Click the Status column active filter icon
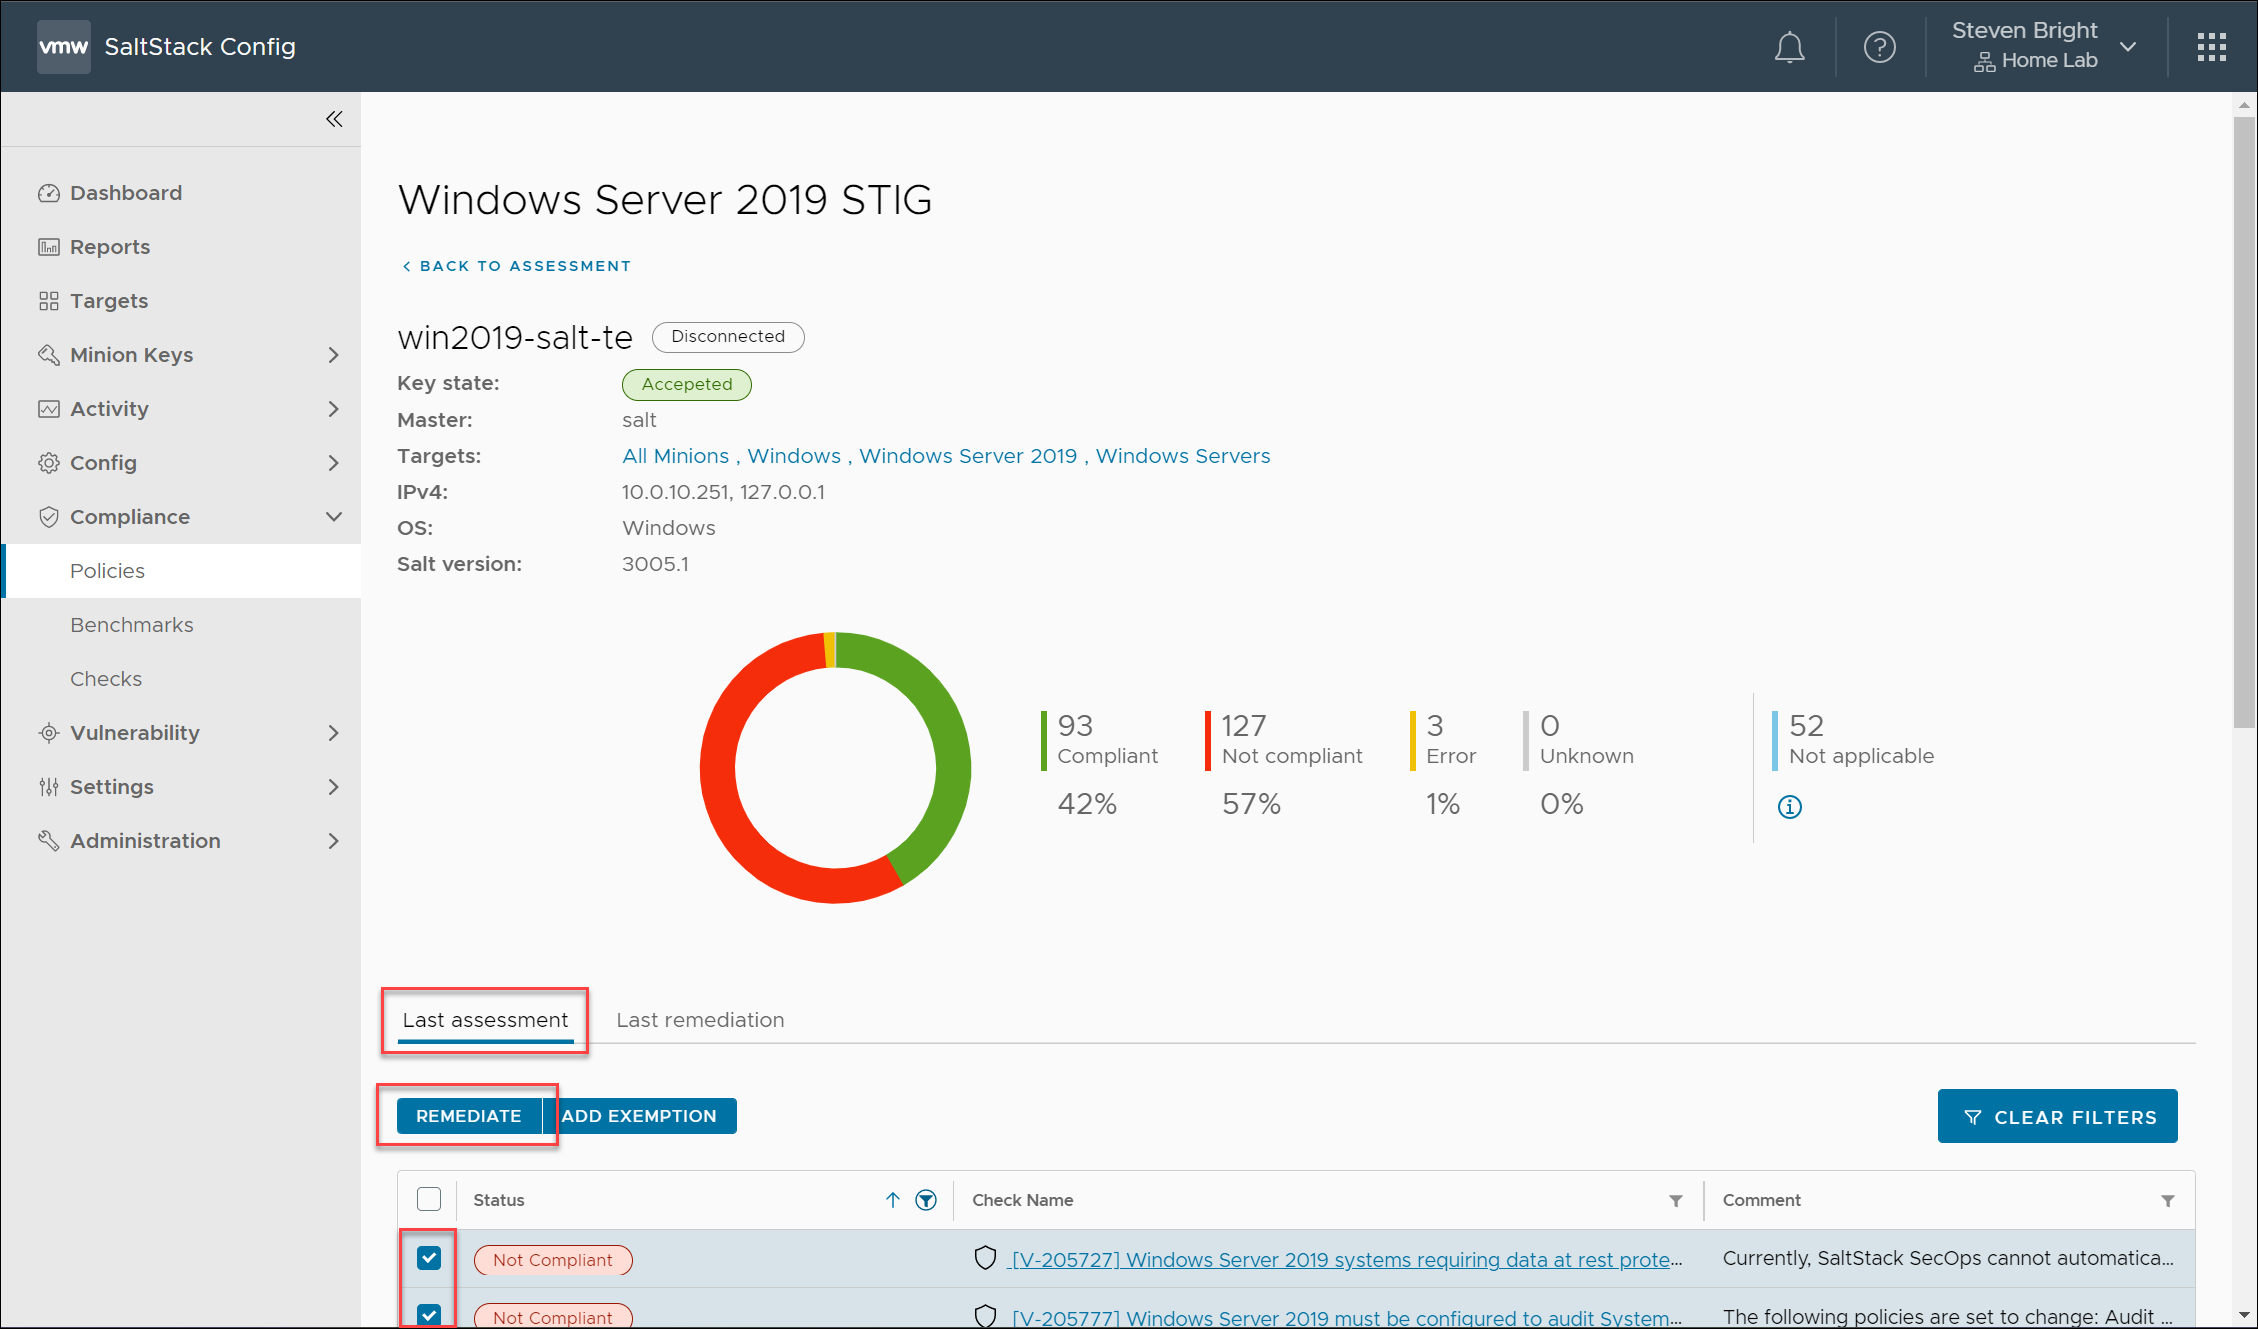2258x1329 pixels. point(926,1200)
